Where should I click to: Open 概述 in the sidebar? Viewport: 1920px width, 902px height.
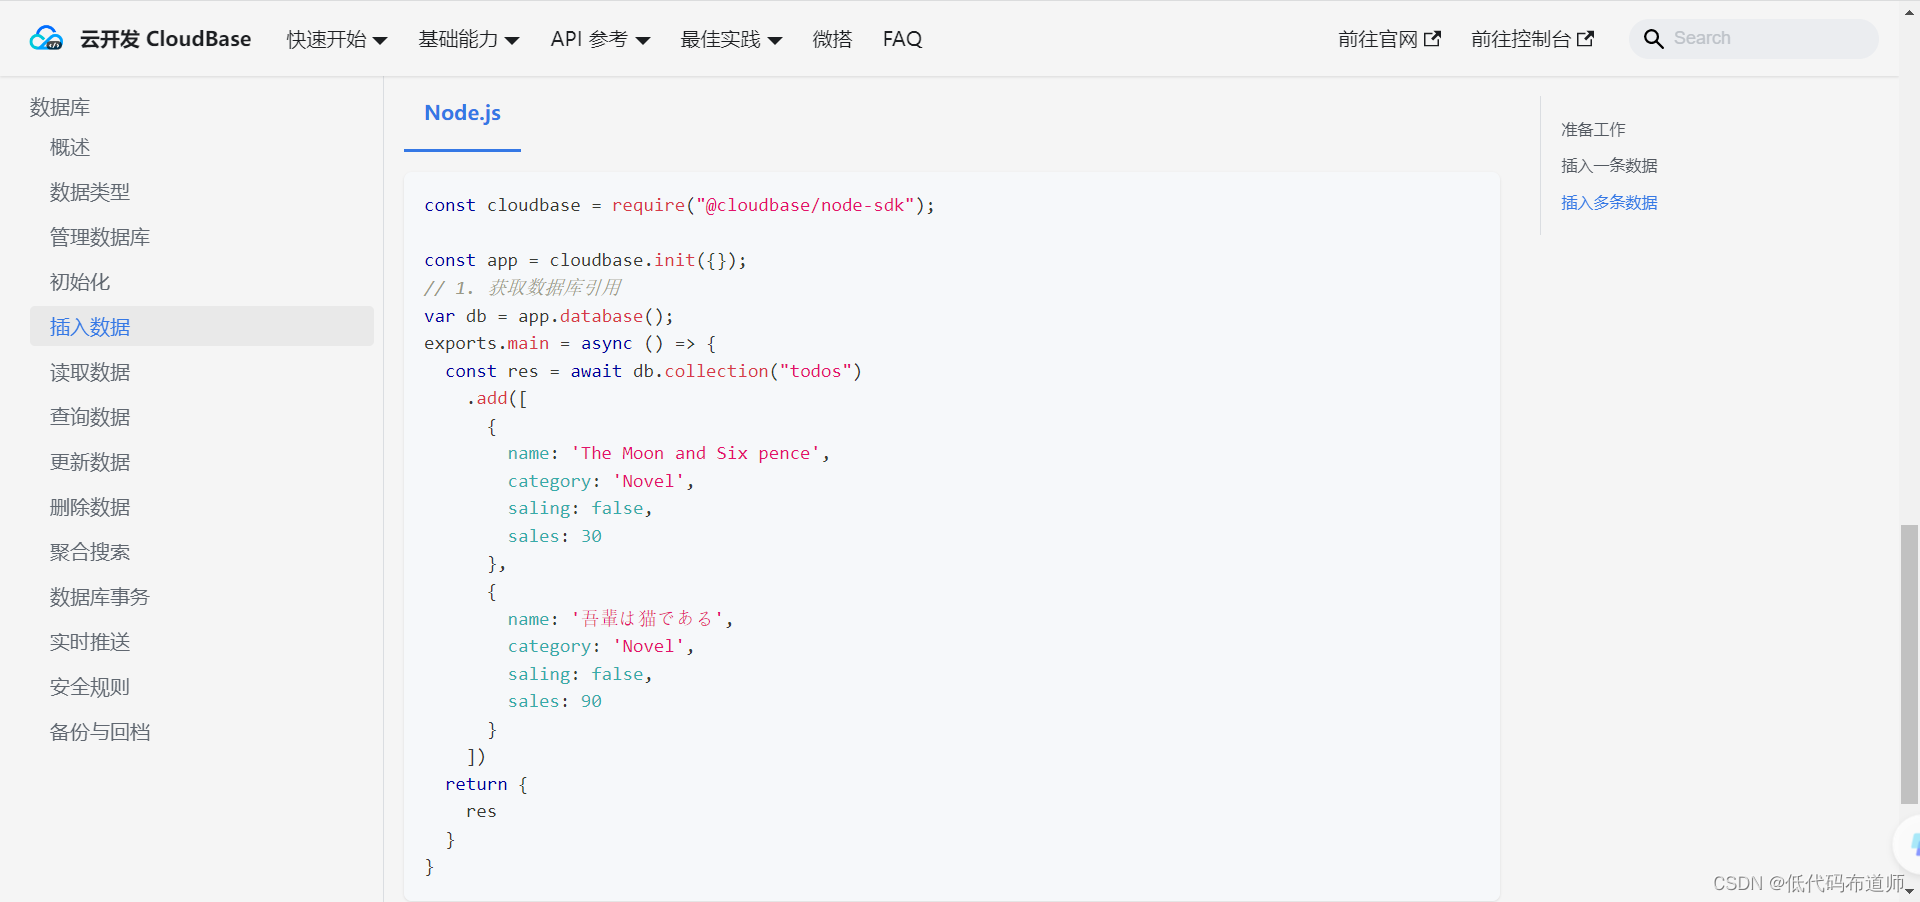pos(70,147)
